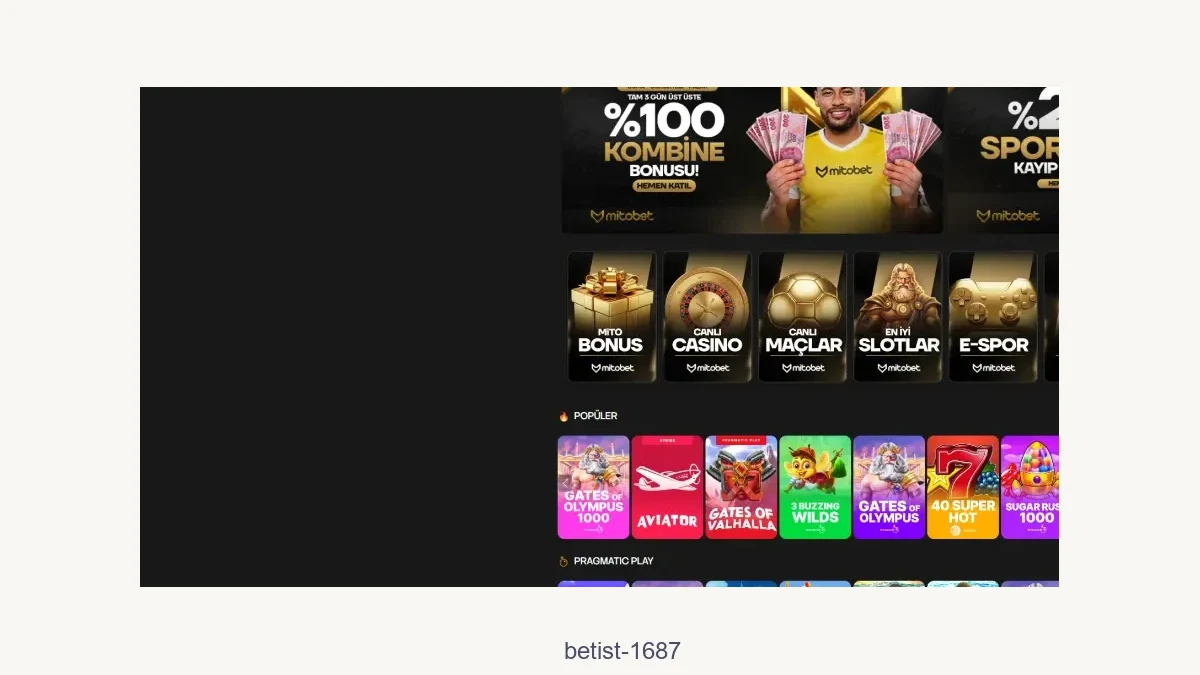Launch the Gates of Olympus 1000 game

[593, 487]
